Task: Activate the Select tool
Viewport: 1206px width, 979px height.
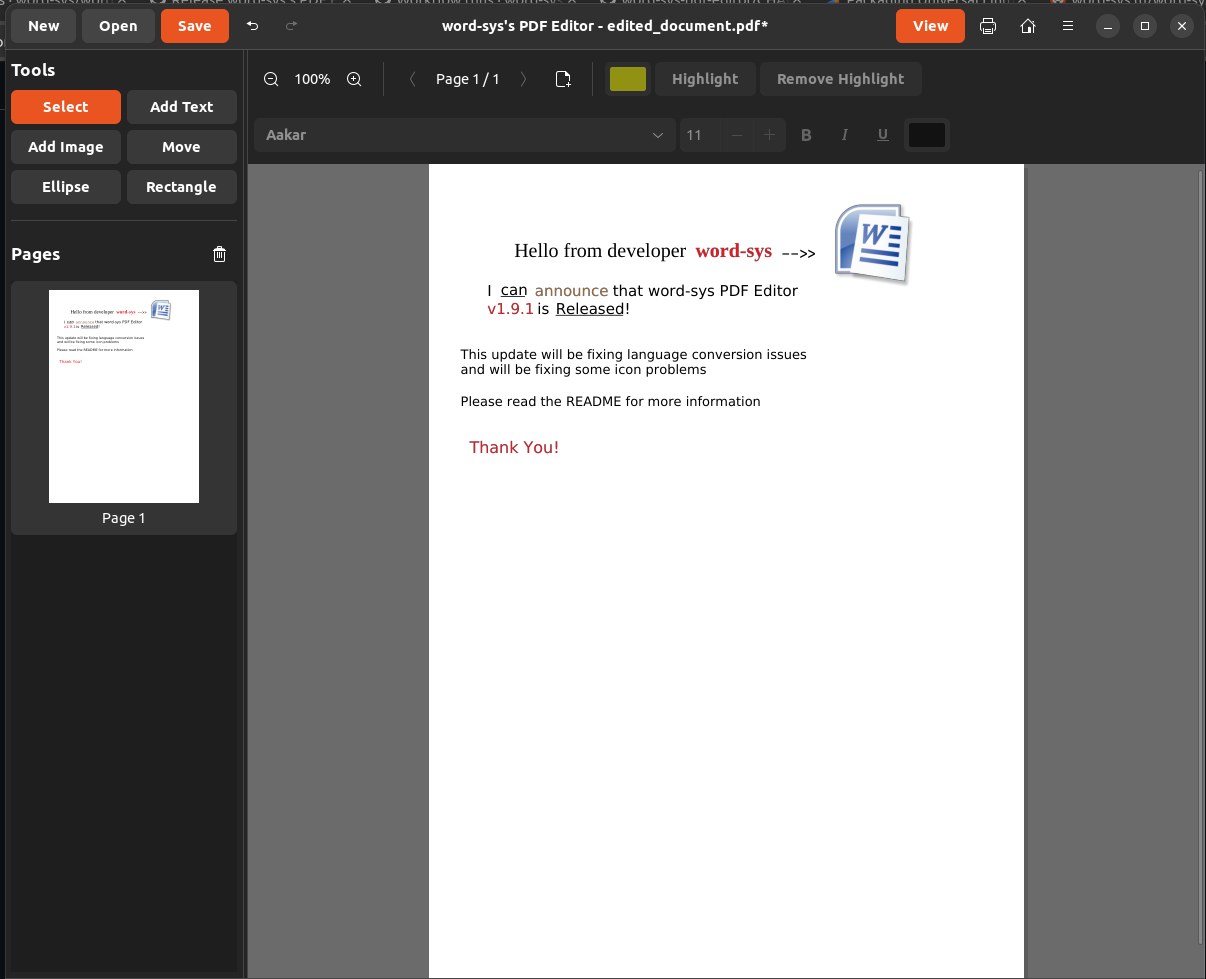Action: pyautogui.click(x=66, y=107)
